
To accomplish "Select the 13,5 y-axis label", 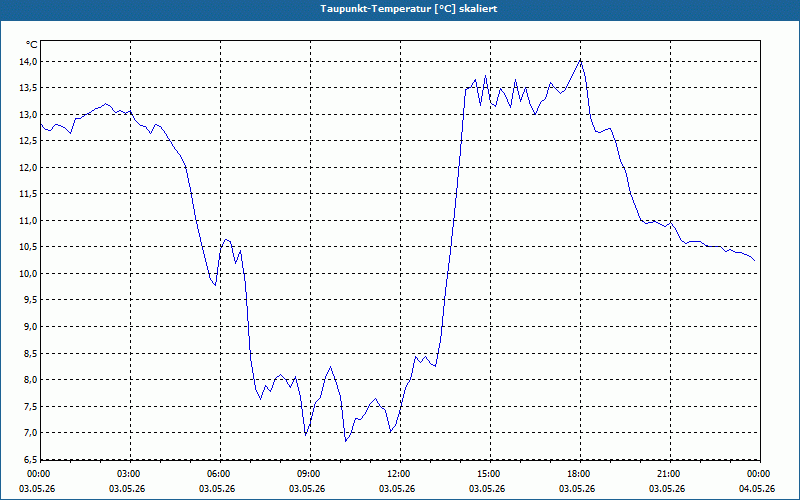I will coord(28,88).
